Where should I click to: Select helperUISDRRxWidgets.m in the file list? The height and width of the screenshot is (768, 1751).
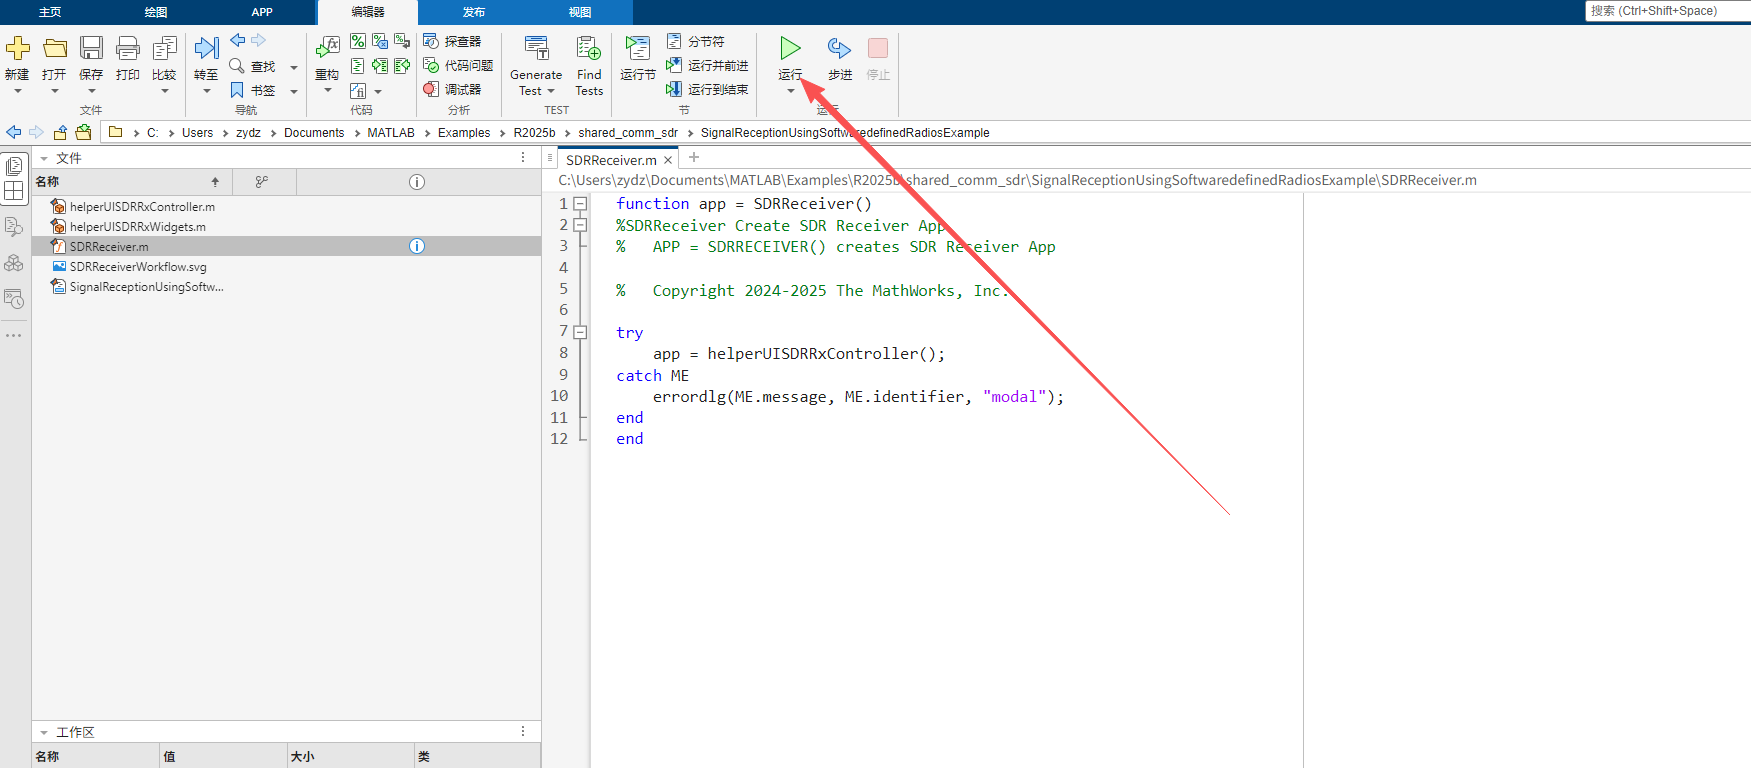138,226
